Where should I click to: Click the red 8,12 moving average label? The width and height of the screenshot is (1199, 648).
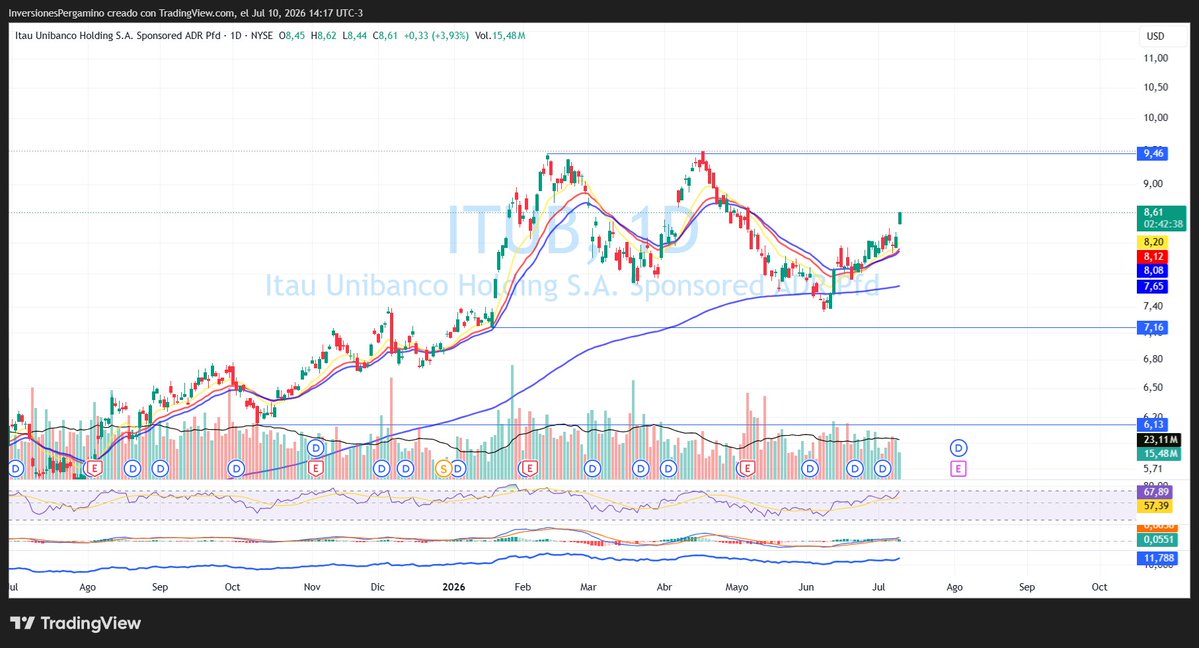(1152, 256)
